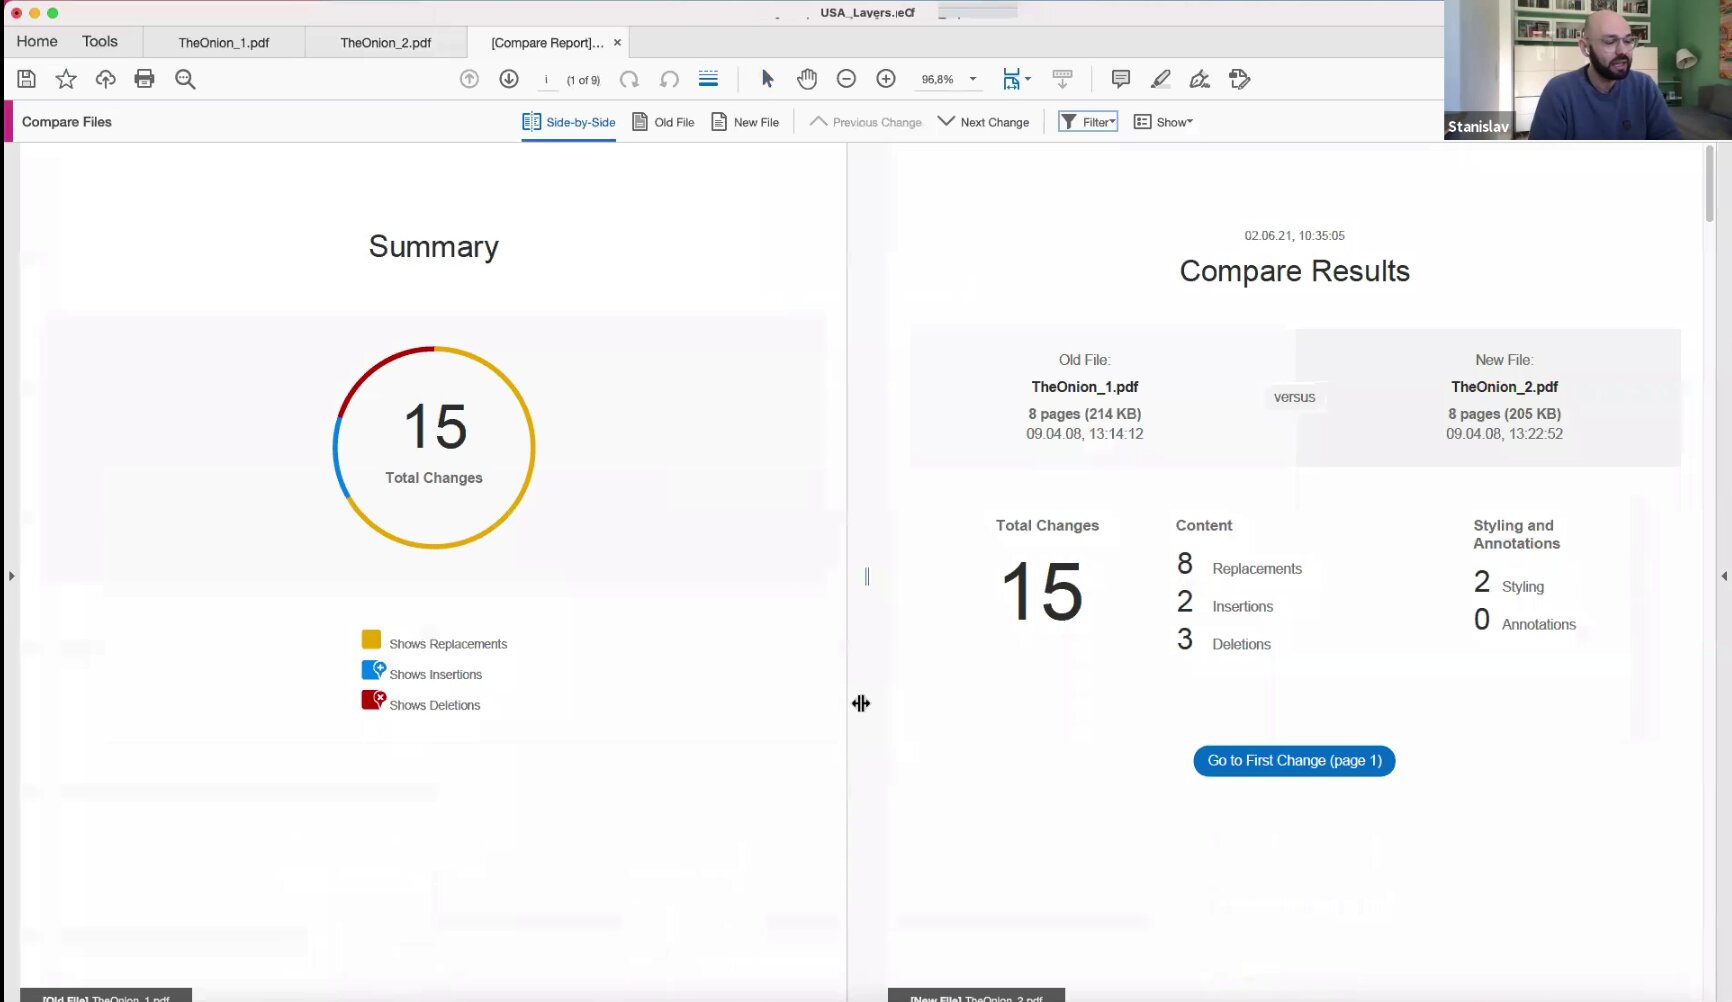The height and width of the screenshot is (1002, 1732).
Task: Select the Compare Report tab
Action: 547,42
